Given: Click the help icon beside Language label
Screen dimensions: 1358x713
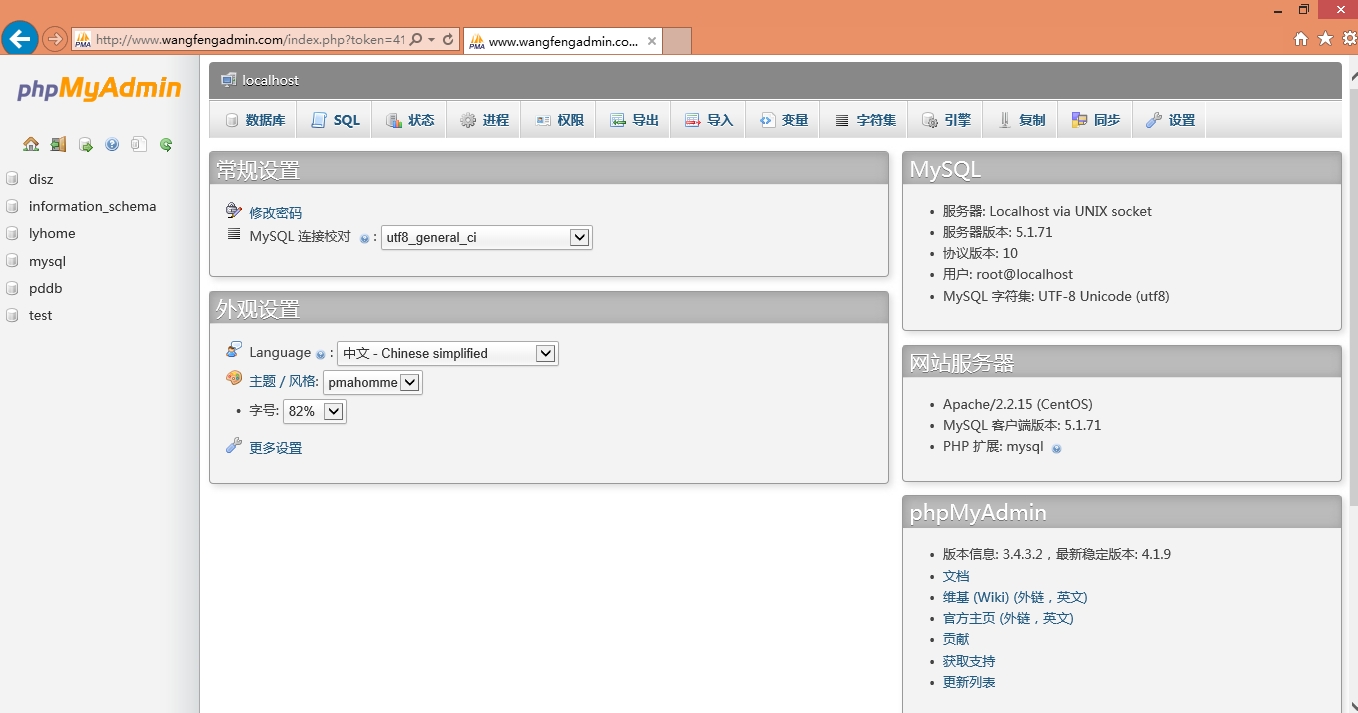Looking at the screenshot, I should [x=320, y=354].
